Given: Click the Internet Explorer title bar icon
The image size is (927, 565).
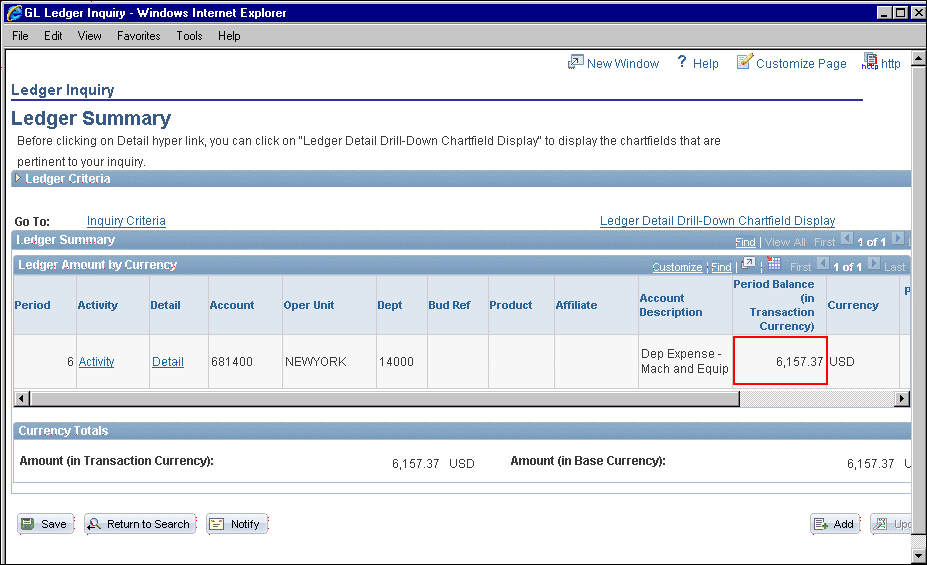Looking at the screenshot, I should [x=14, y=13].
